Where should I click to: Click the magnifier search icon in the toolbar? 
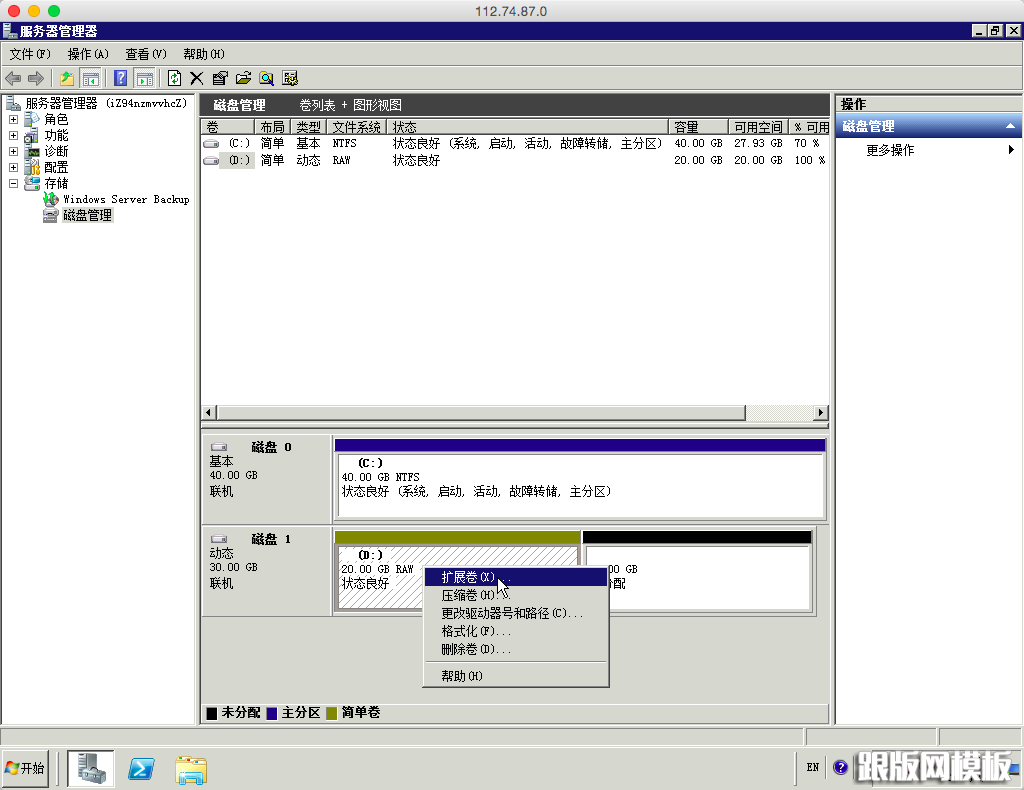[x=267, y=78]
